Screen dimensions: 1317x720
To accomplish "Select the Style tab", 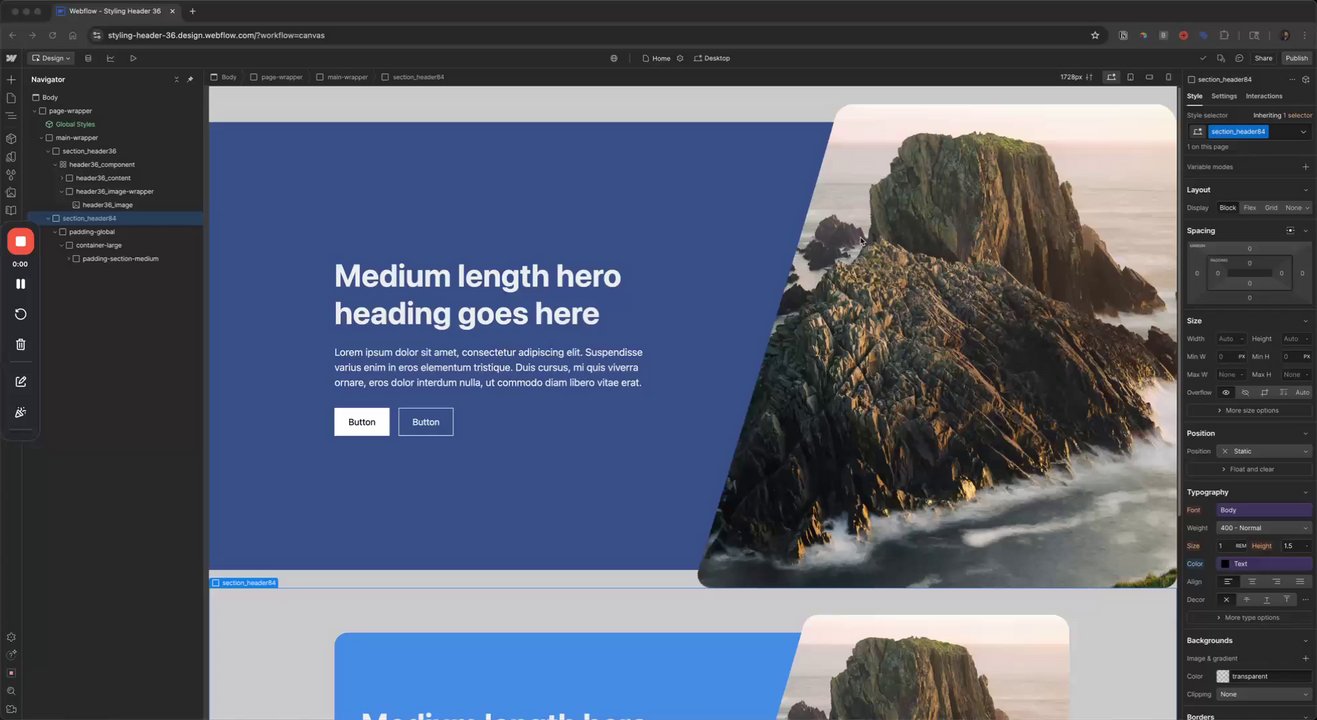I will [x=1195, y=96].
